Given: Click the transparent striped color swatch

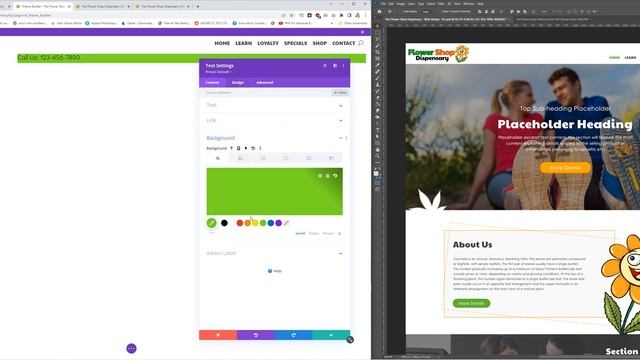Looking at the screenshot, I should point(286,223).
